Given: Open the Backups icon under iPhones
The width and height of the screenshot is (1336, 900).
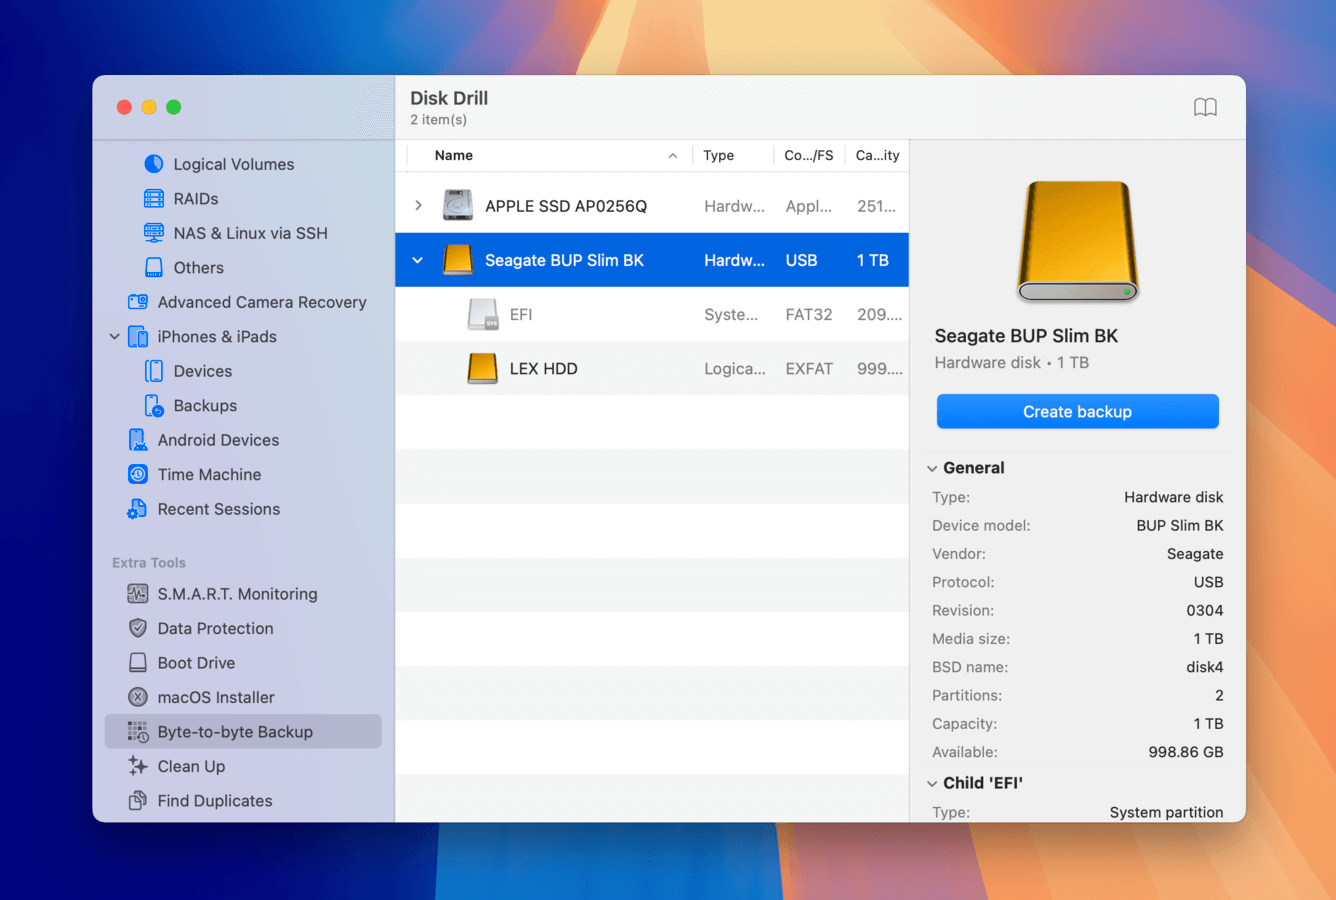Looking at the screenshot, I should point(154,405).
